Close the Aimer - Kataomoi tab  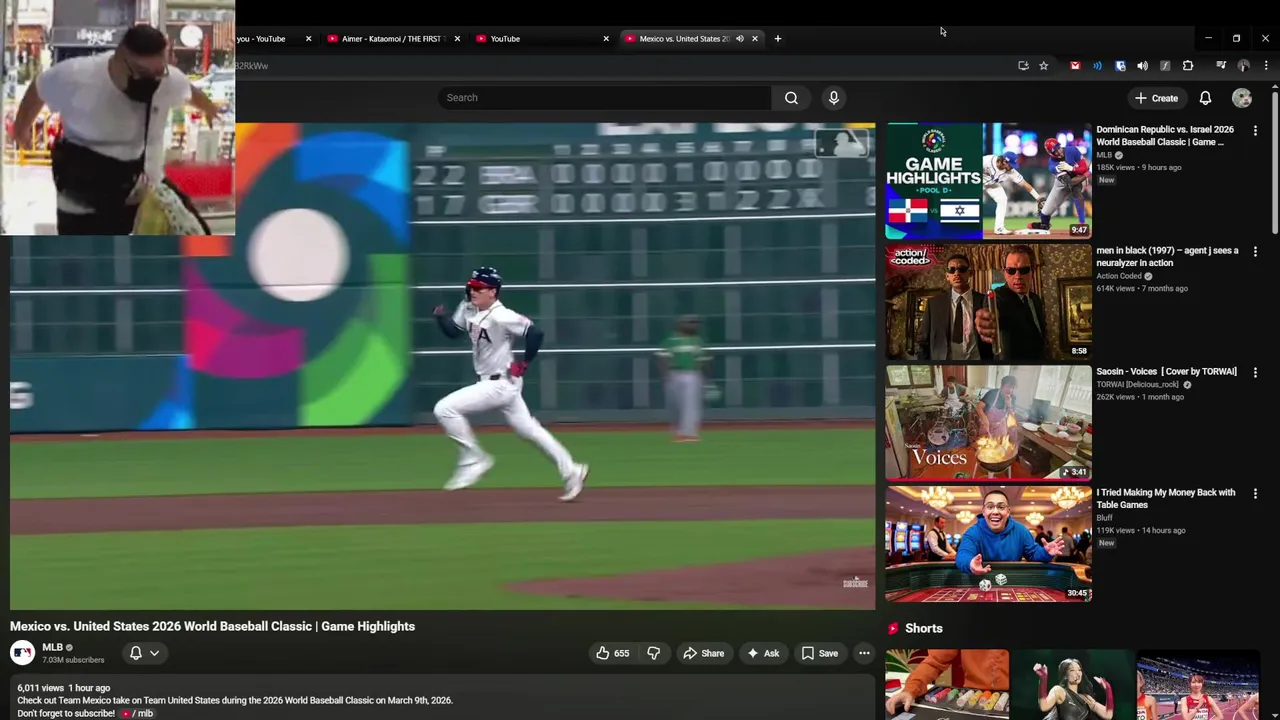[457, 39]
